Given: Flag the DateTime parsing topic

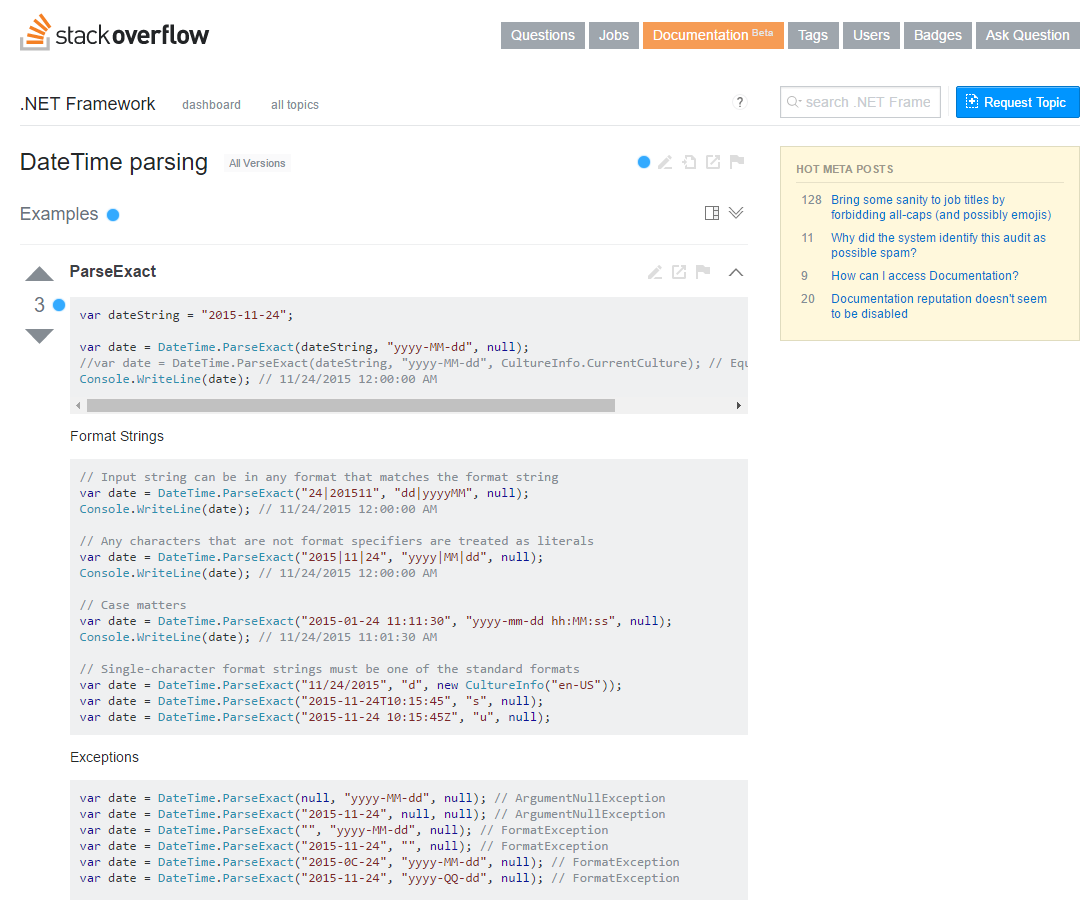Looking at the screenshot, I should 737,162.
